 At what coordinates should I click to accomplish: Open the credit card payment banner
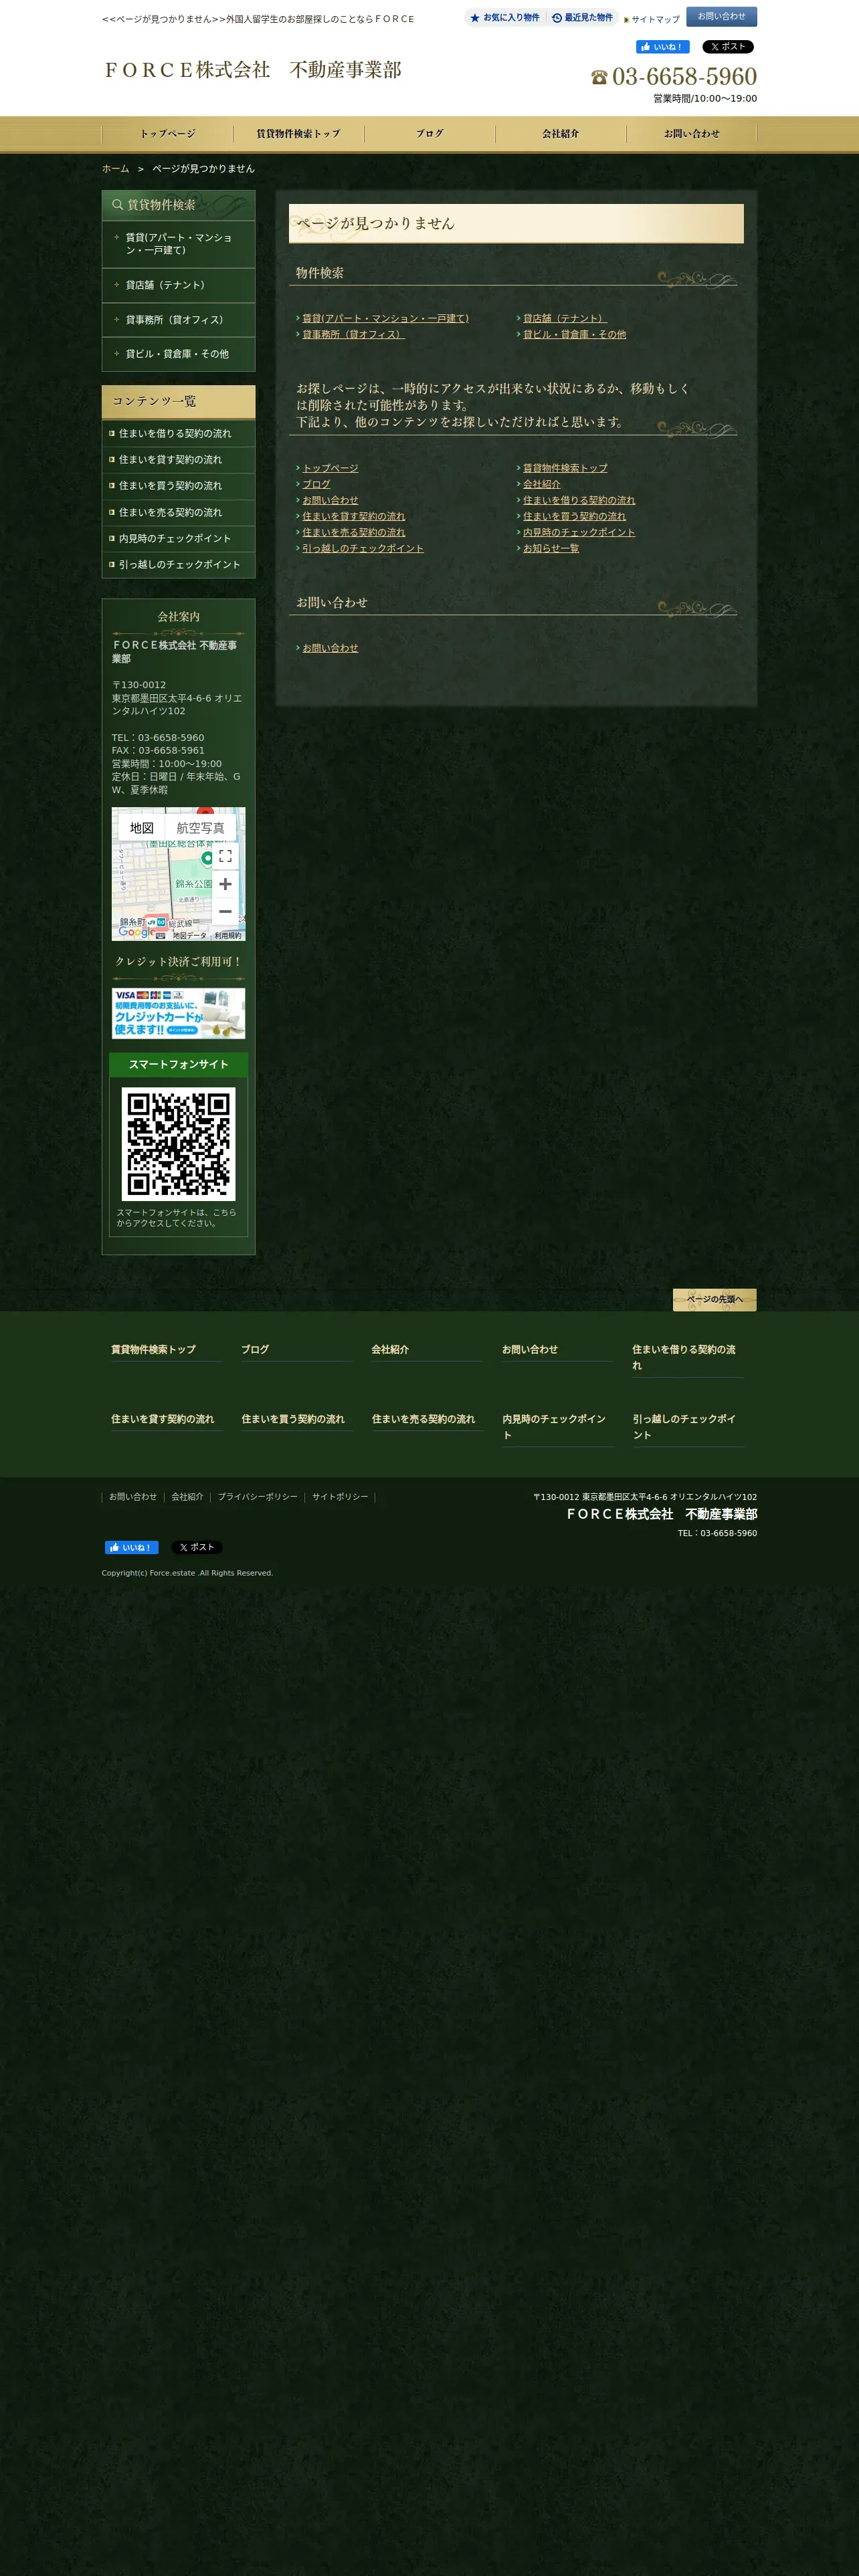click(178, 1013)
